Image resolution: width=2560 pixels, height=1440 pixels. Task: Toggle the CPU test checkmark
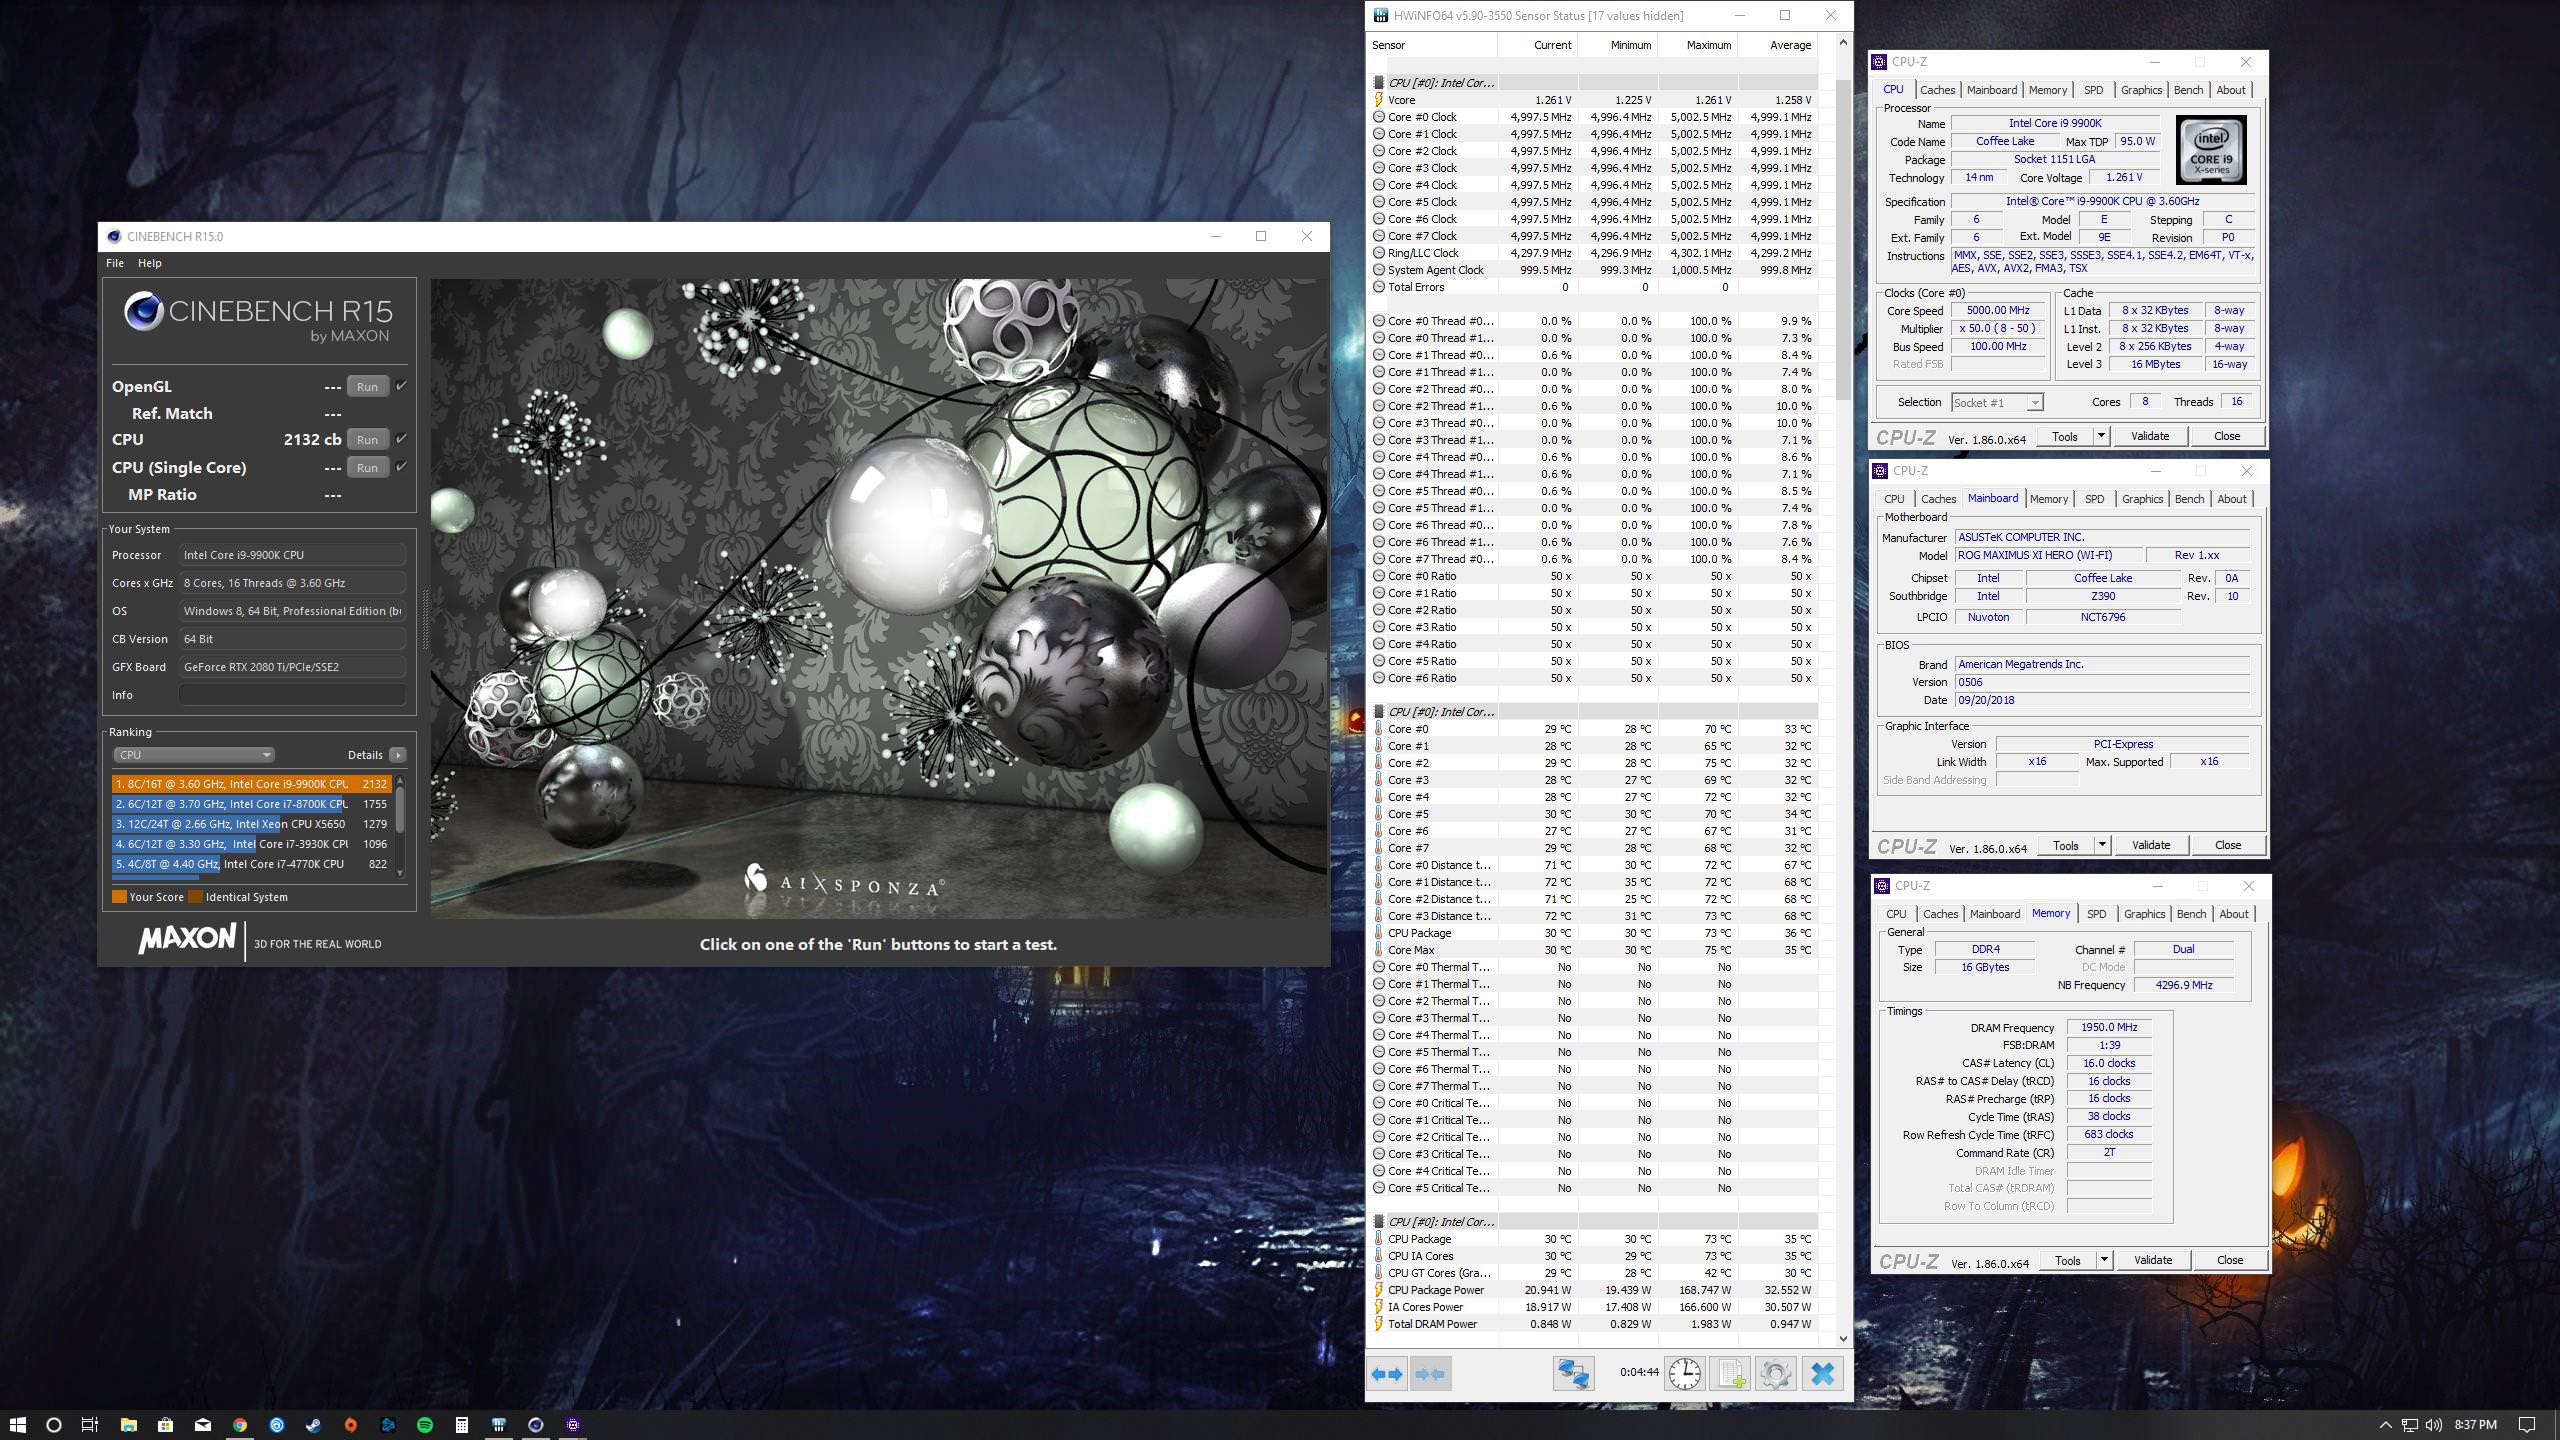tap(401, 439)
